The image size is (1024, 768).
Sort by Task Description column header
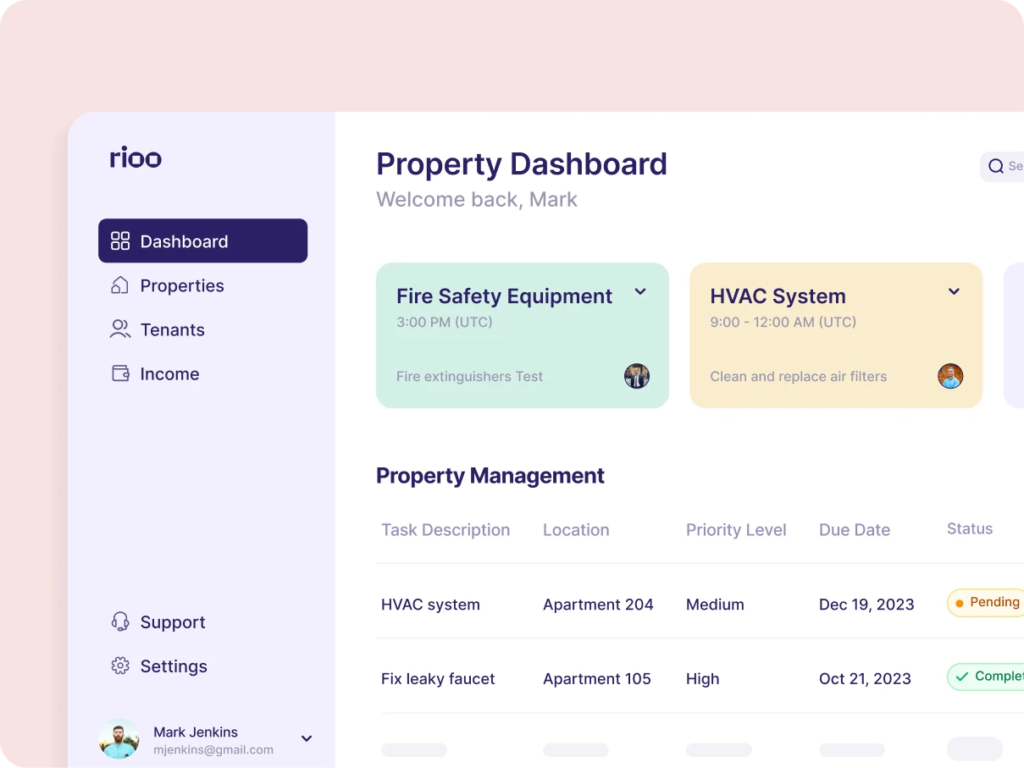445,530
